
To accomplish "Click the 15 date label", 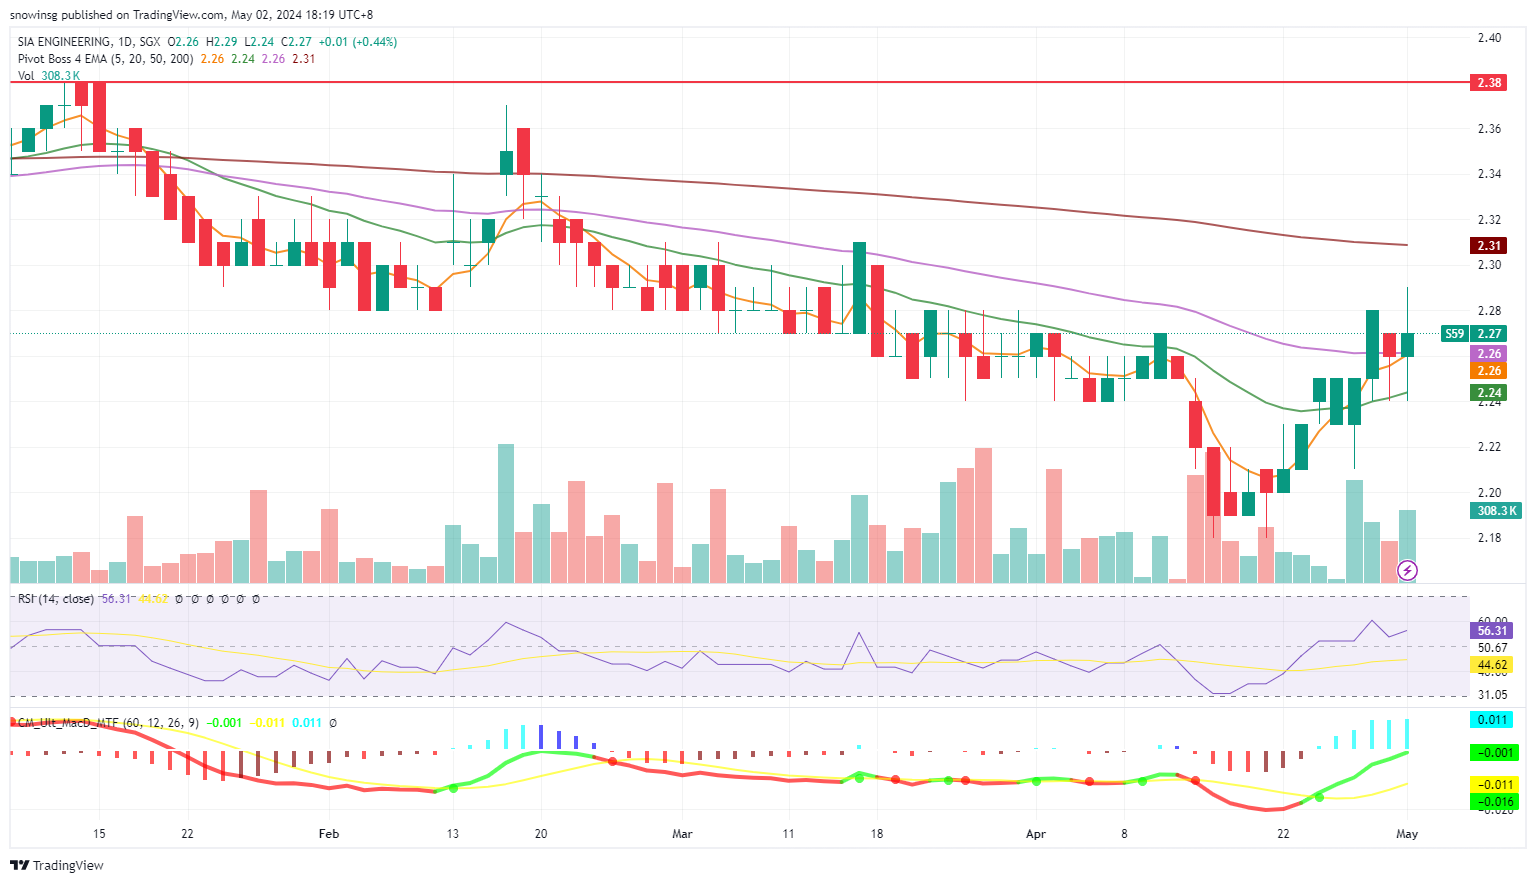I will 99,834.
